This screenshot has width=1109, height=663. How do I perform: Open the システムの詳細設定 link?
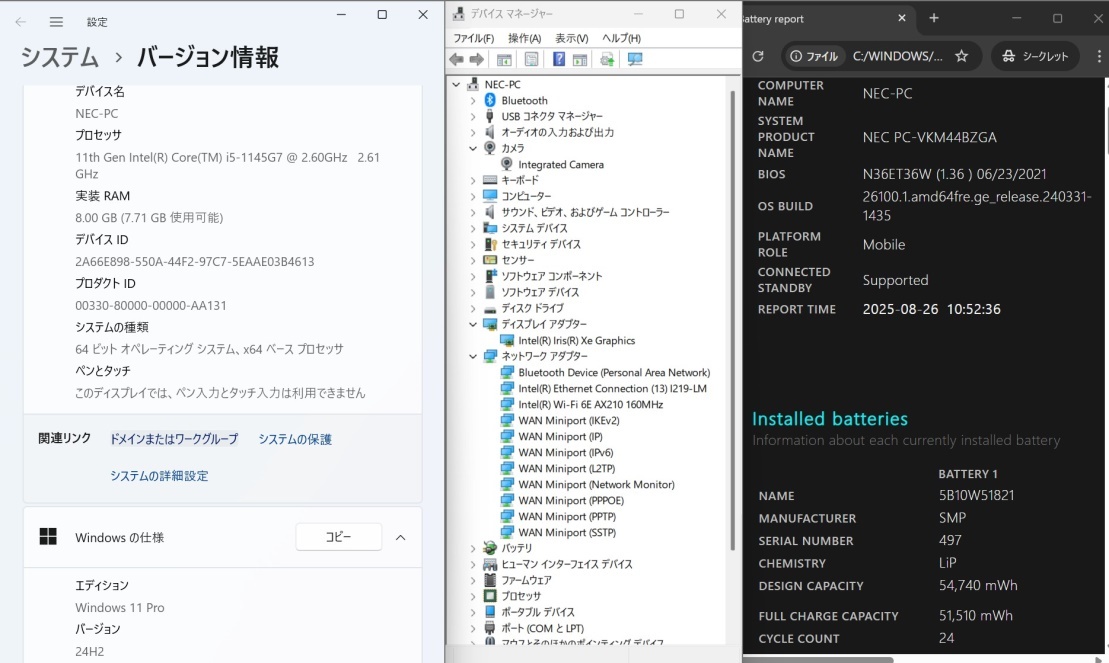[x=159, y=476]
